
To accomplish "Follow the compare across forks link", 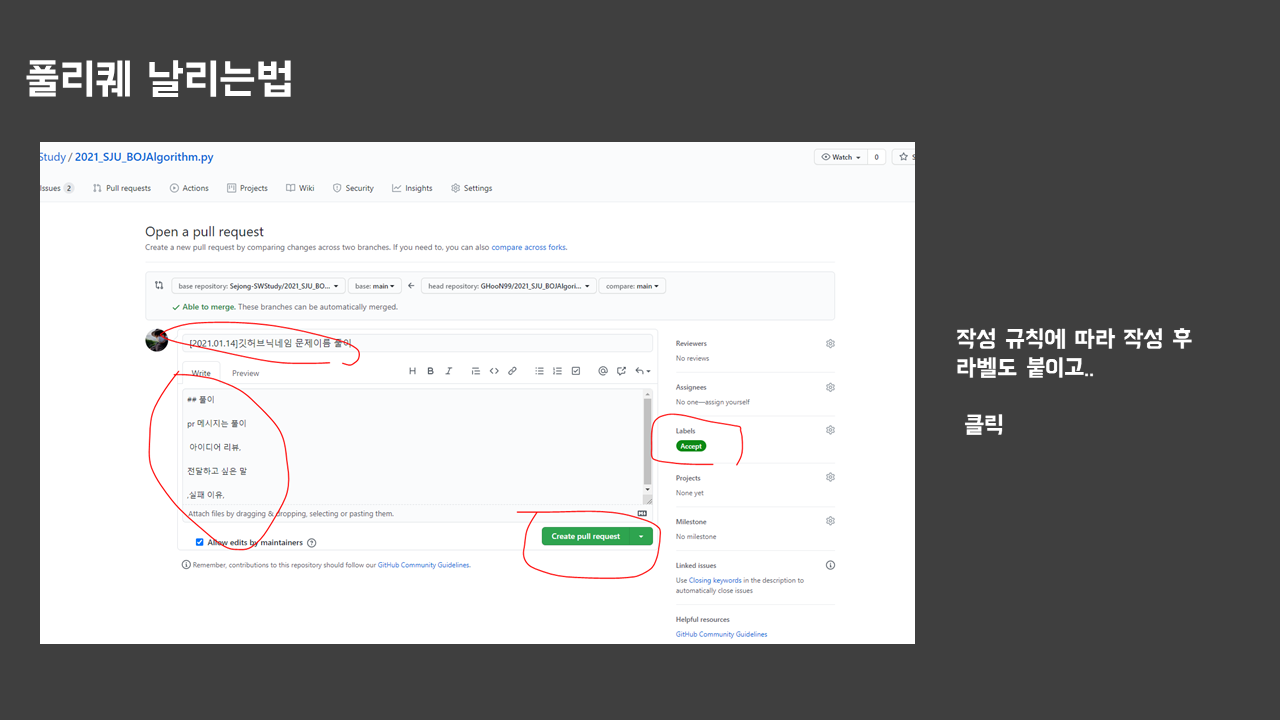I will pos(528,247).
